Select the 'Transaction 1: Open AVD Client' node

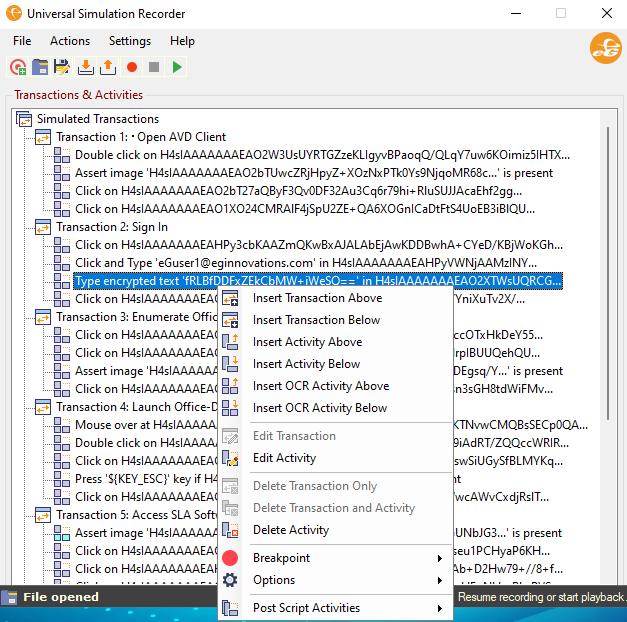[140, 137]
